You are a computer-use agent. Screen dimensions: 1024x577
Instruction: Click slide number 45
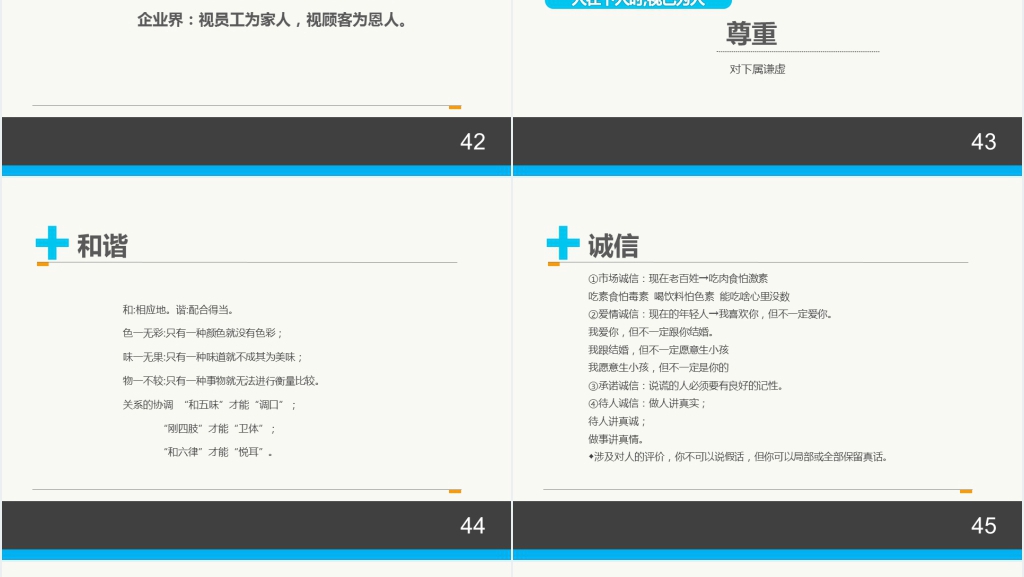pyautogui.click(x=983, y=526)
